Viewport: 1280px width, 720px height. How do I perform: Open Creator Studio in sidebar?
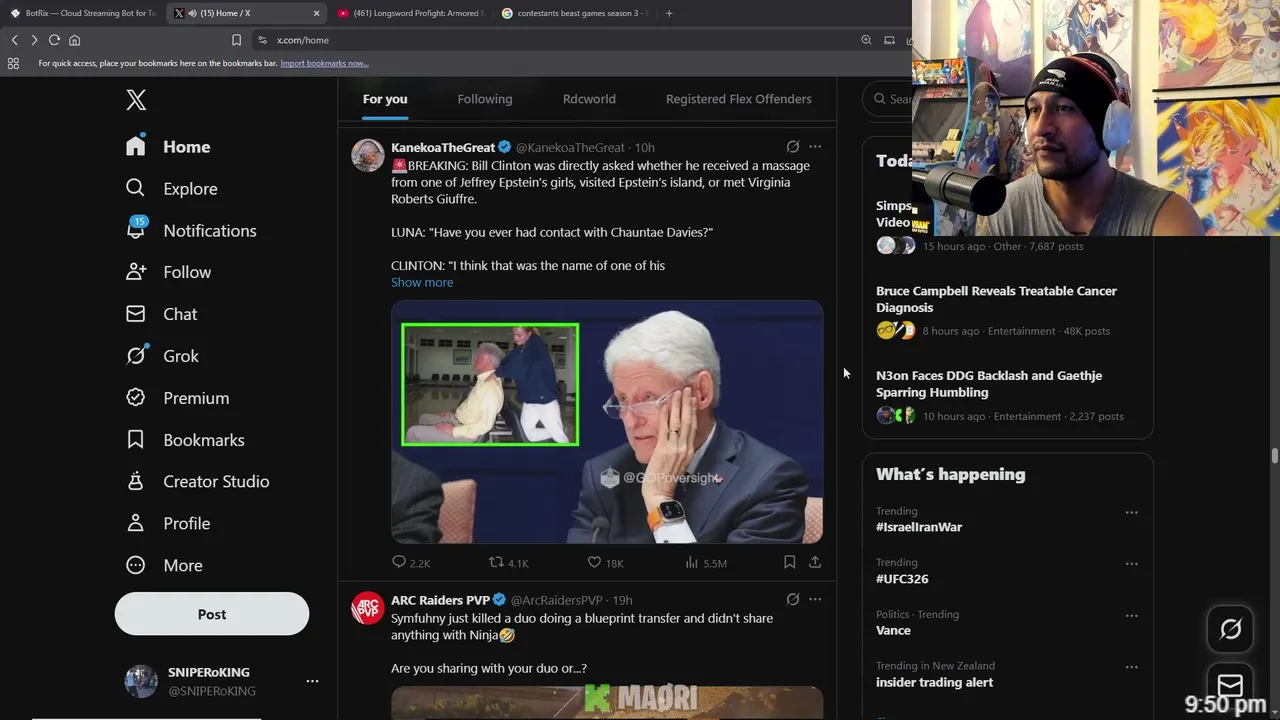[197, 481]
